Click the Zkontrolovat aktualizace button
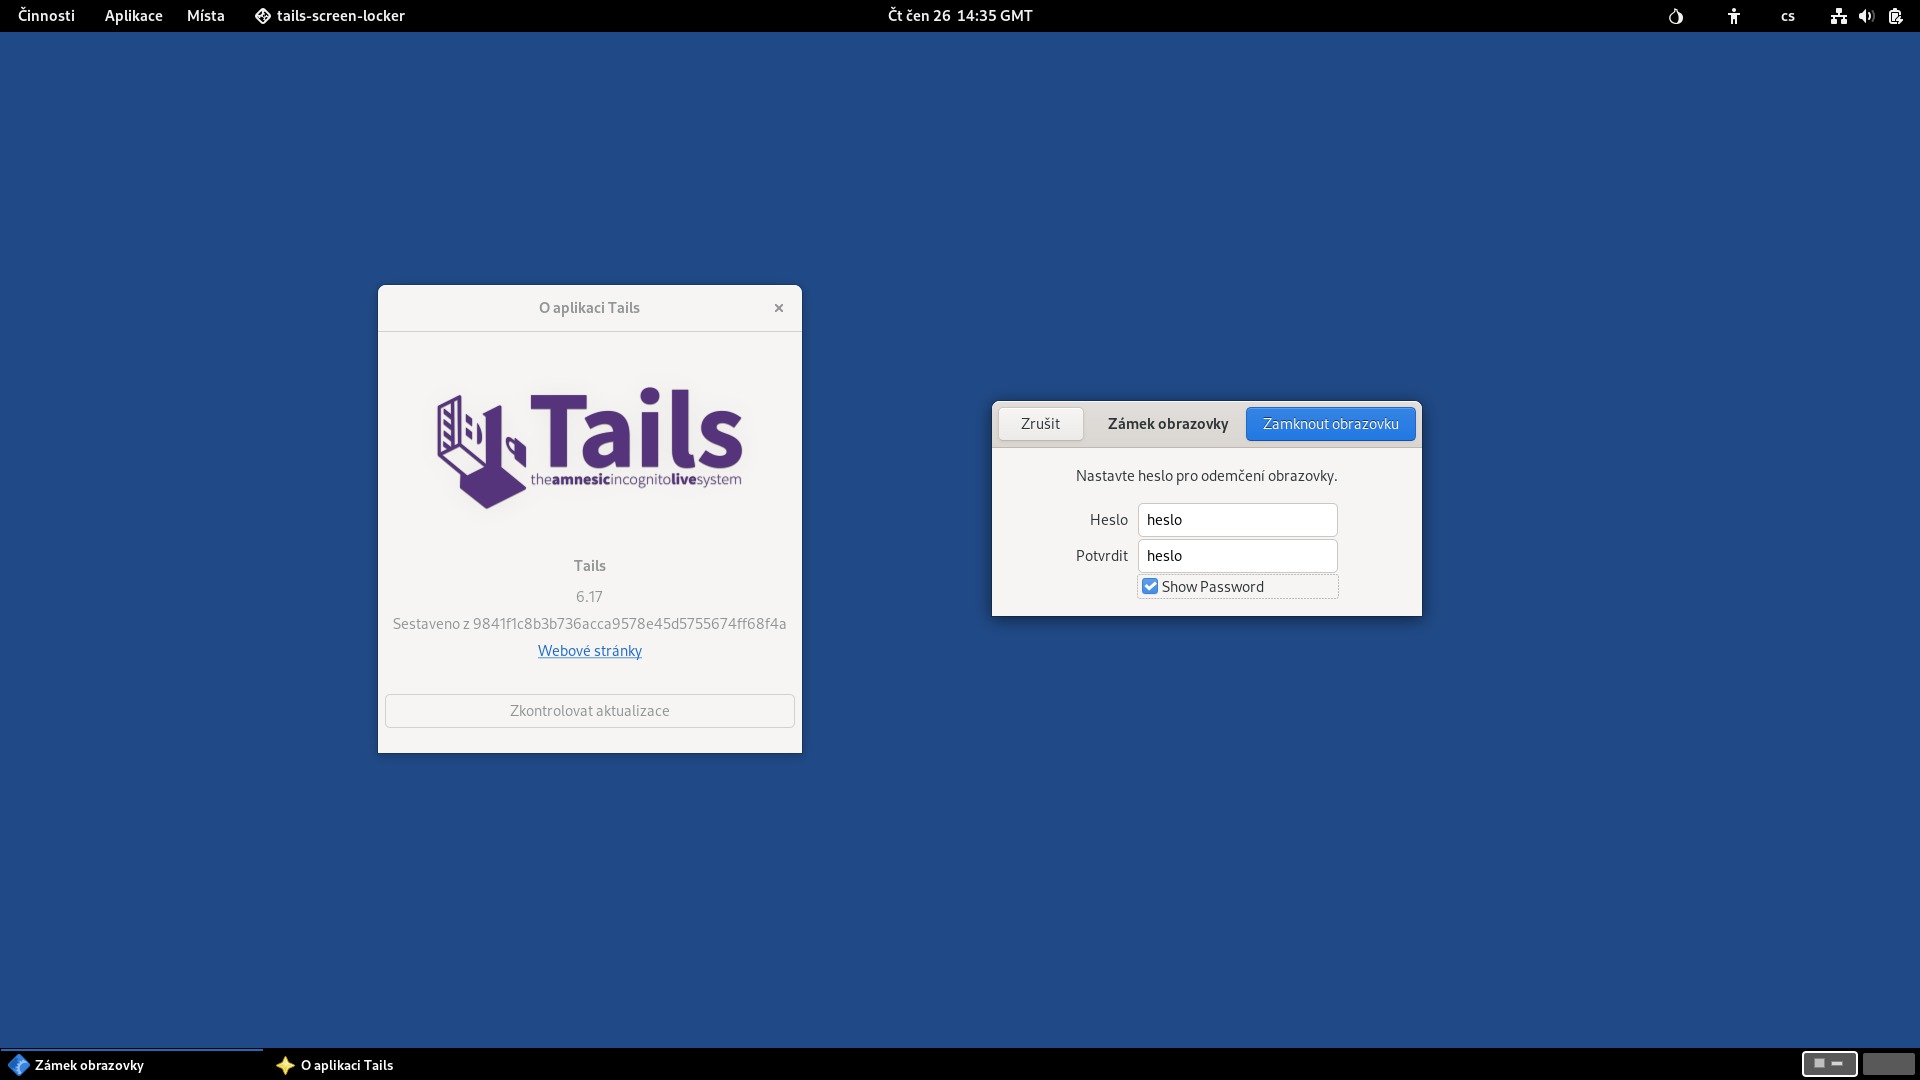This screenshot has width=1920, height=1080. [x=590, y=711]
